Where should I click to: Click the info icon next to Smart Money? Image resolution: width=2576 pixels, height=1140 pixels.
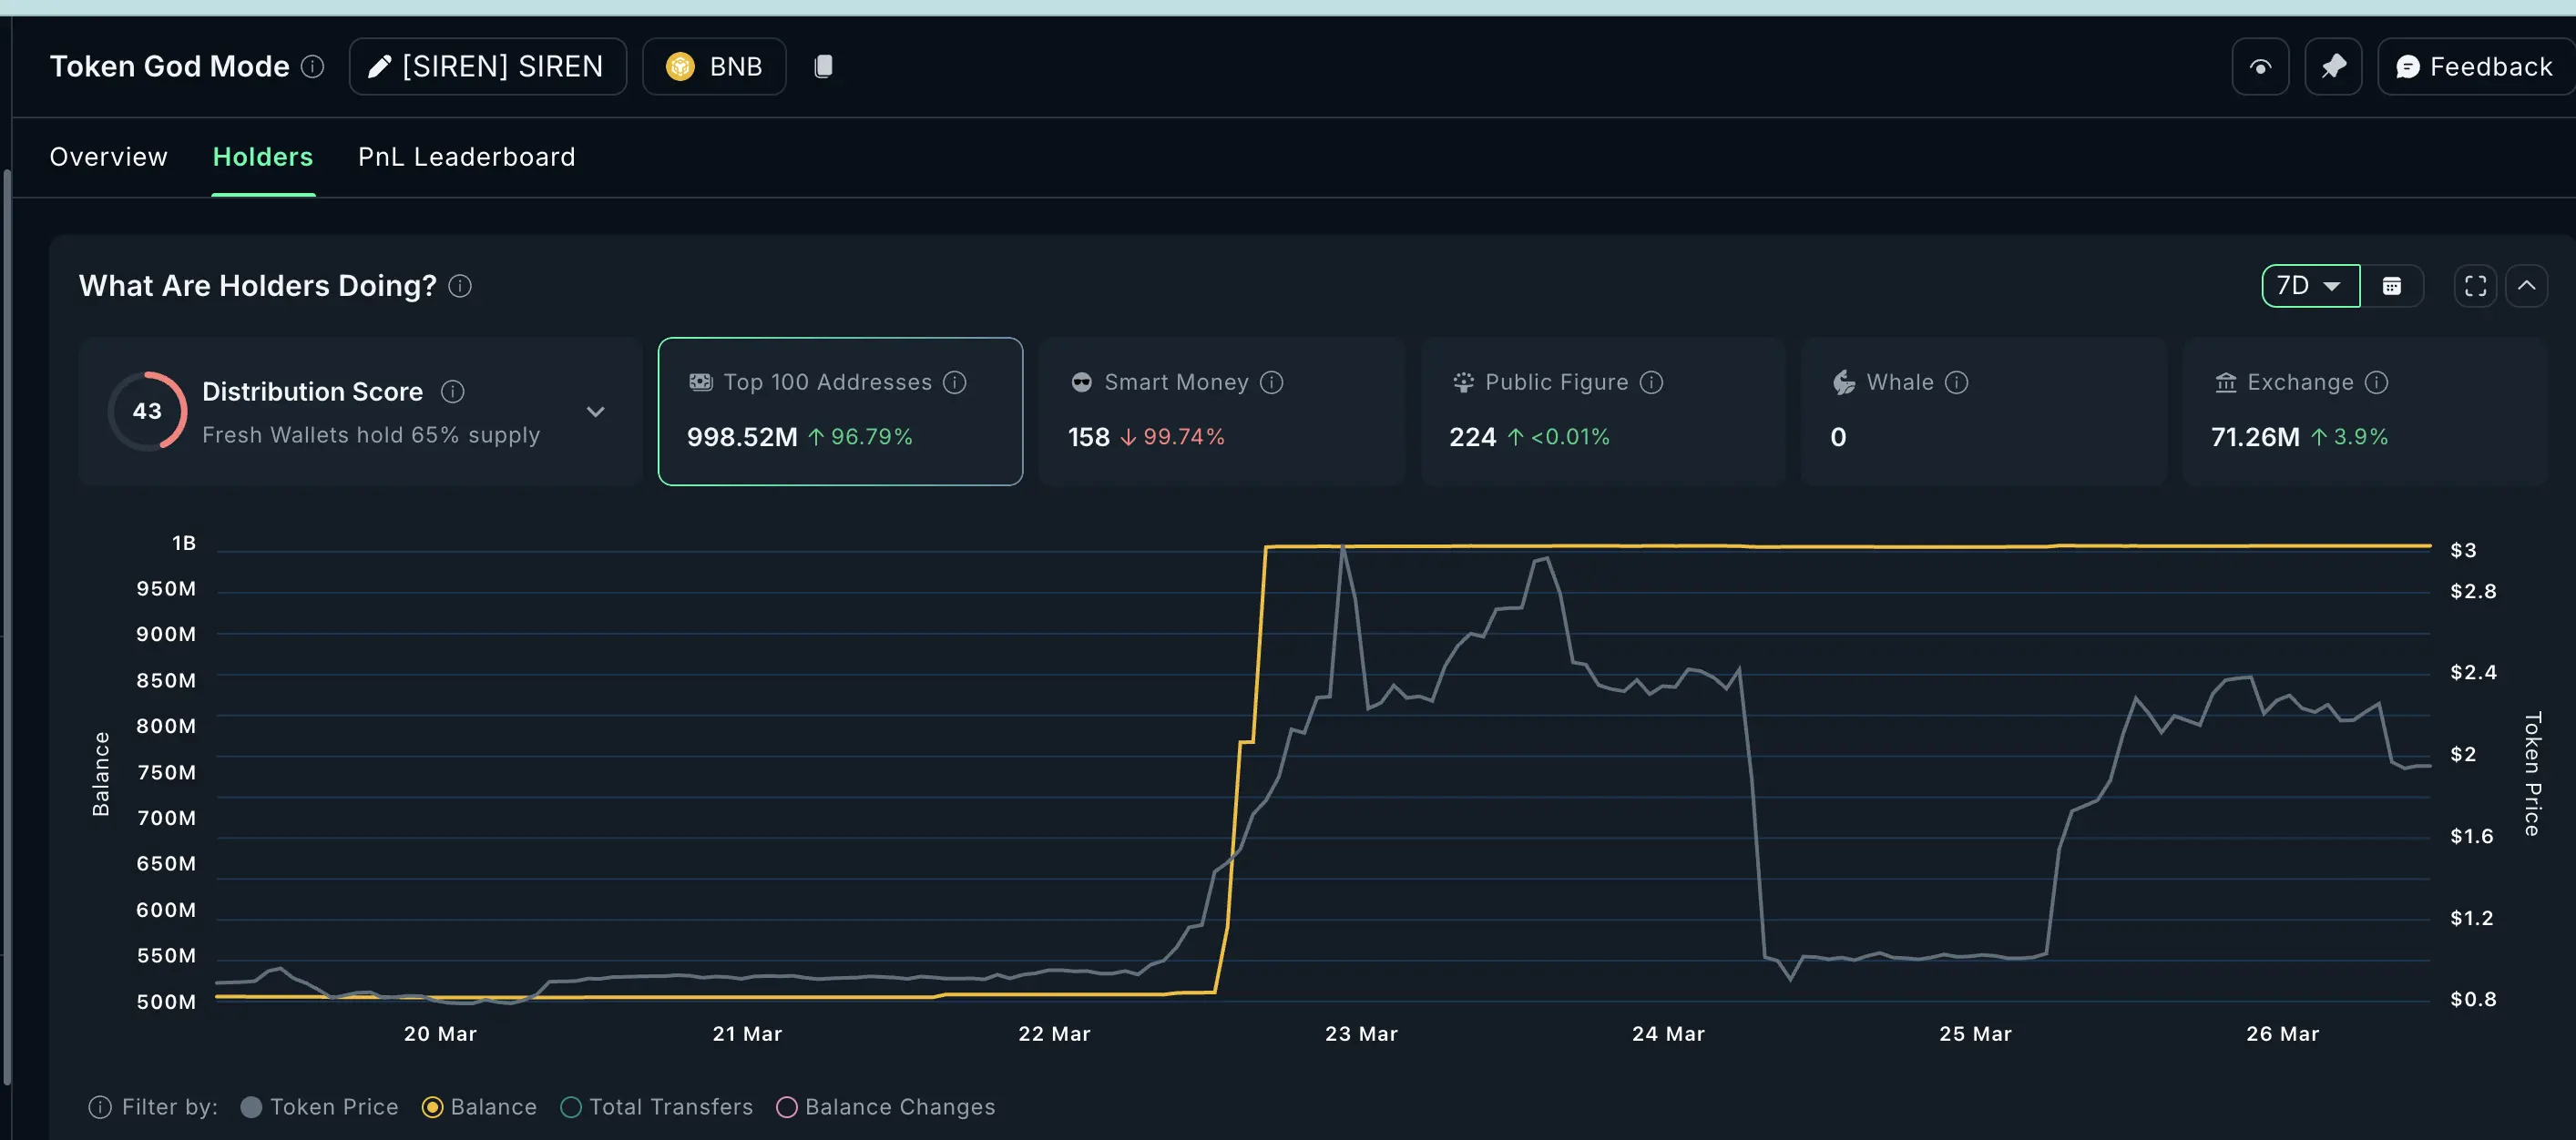[1271, 382]
